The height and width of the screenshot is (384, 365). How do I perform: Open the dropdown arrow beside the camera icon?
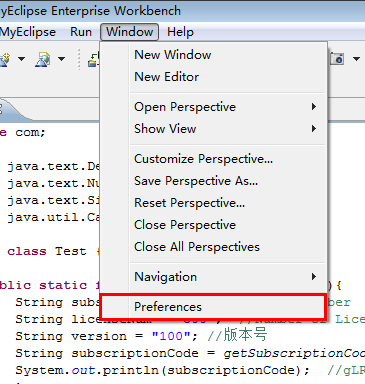[x=356, y=59]
